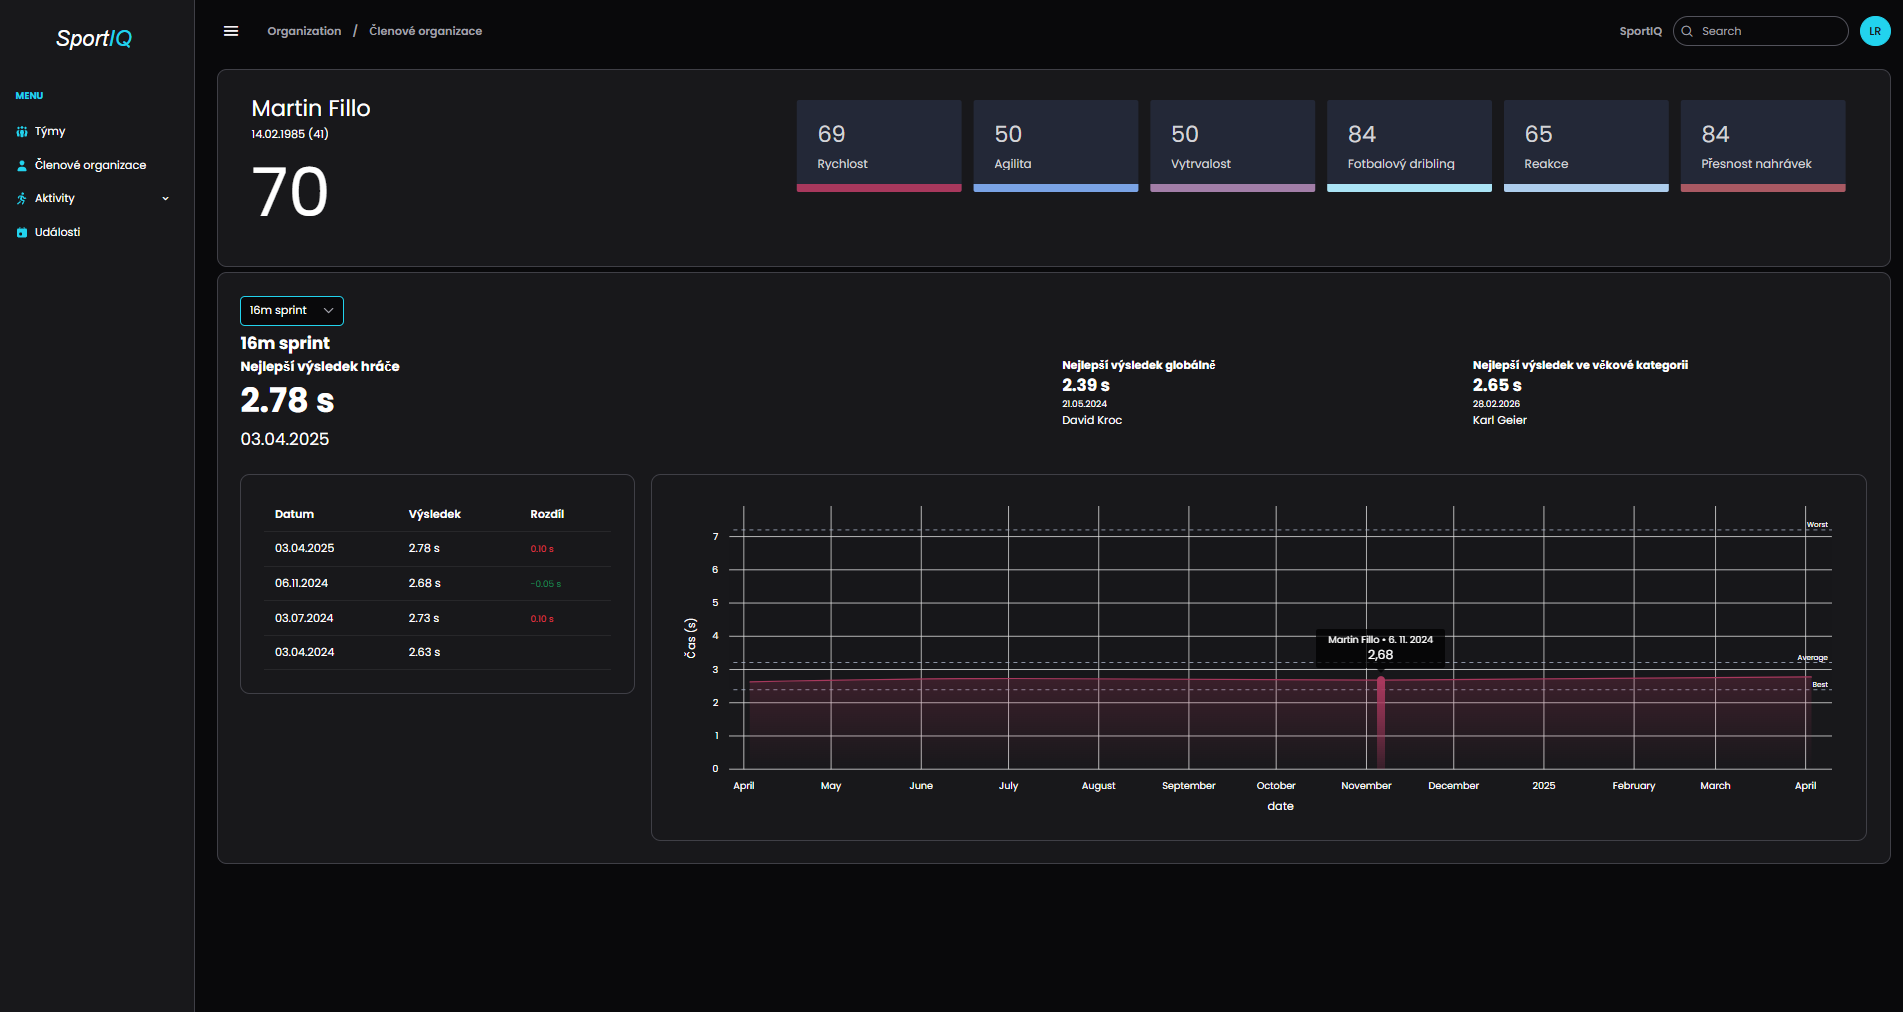Click the hamburger menu icon
Screen dimensions: 1903x1012
point(231,31)
